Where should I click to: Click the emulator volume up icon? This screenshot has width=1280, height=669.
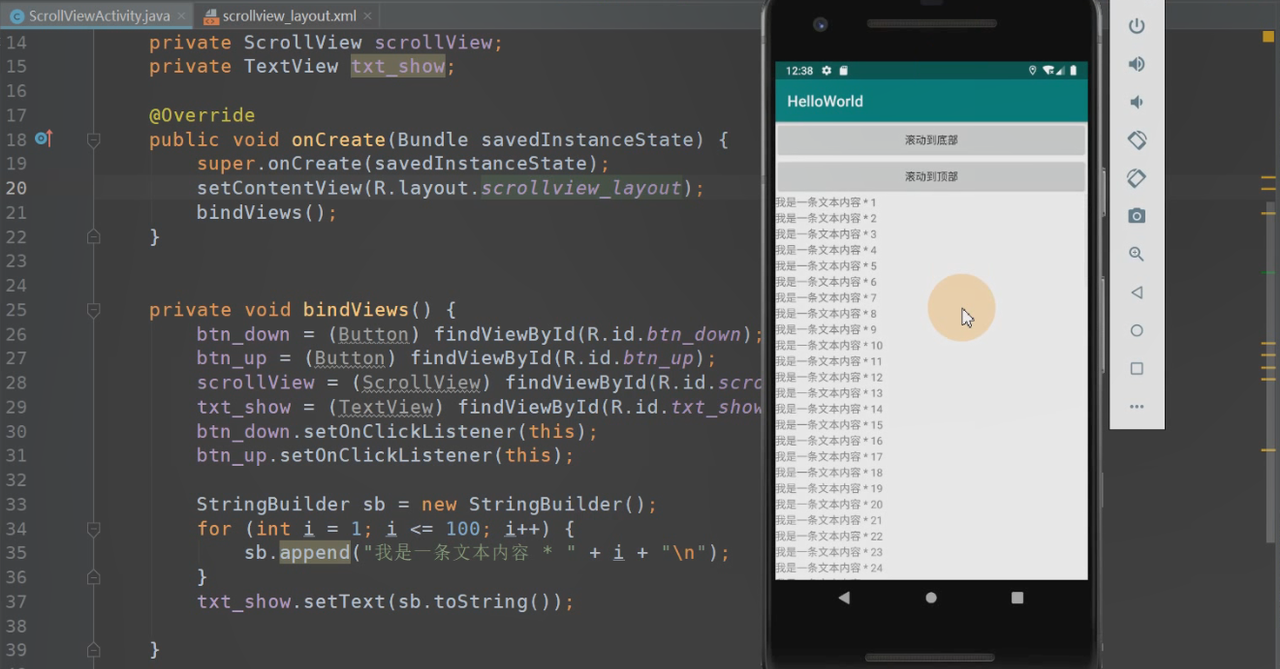coord(1136,65)
